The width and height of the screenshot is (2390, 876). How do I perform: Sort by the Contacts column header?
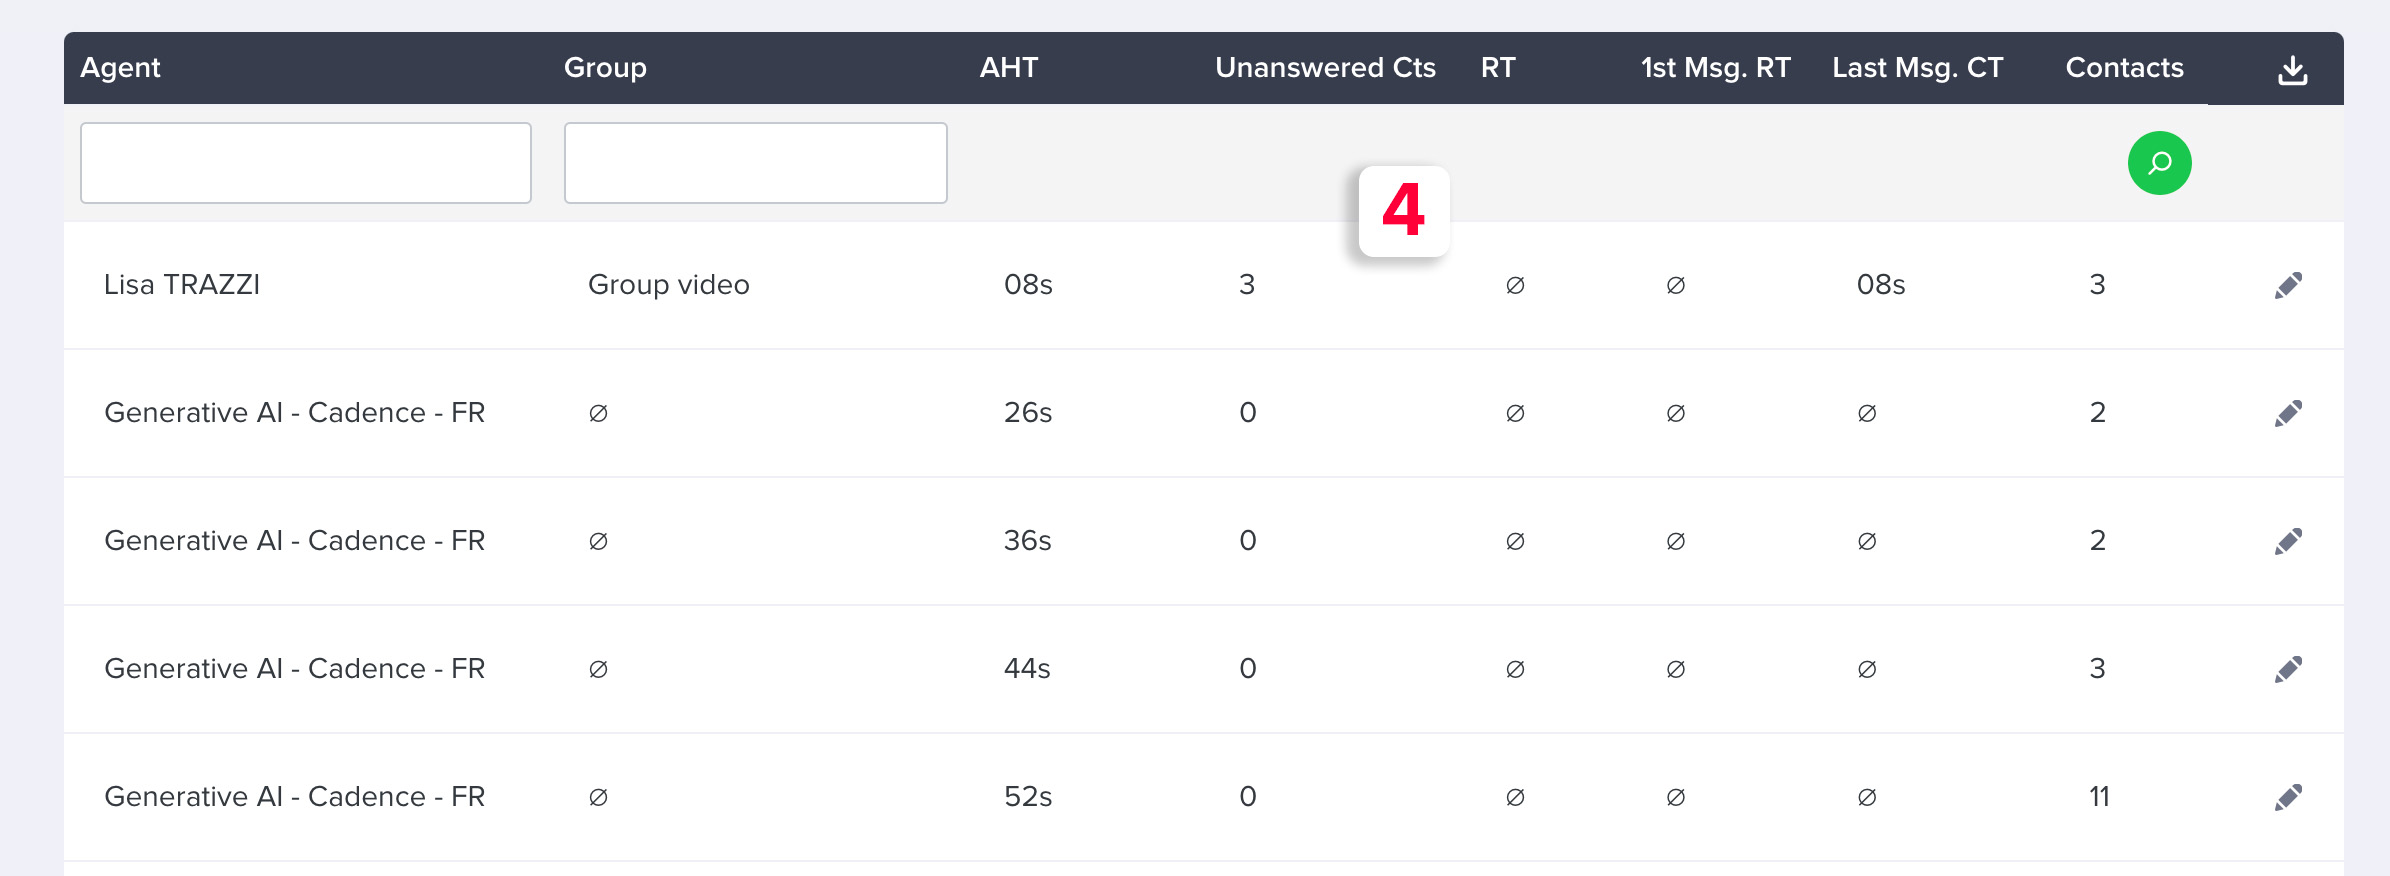point(2124,67)
